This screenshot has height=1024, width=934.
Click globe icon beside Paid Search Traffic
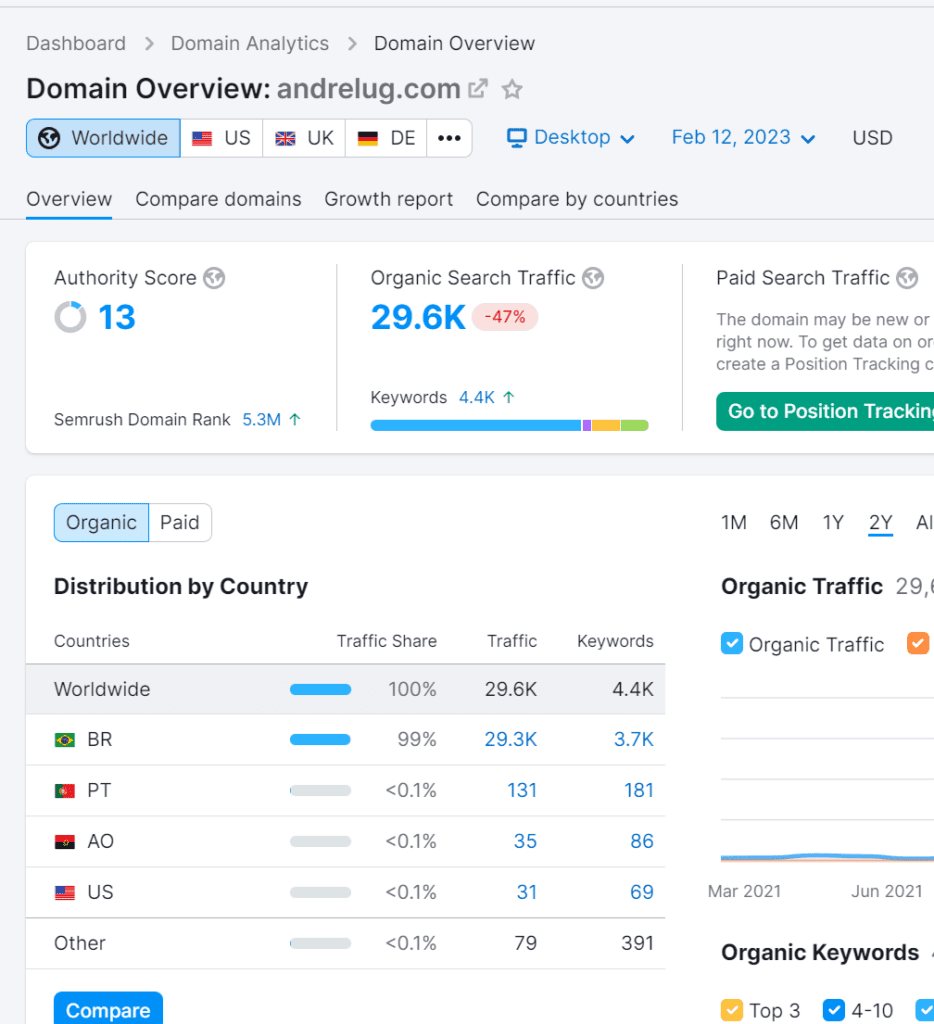[907, 278]
